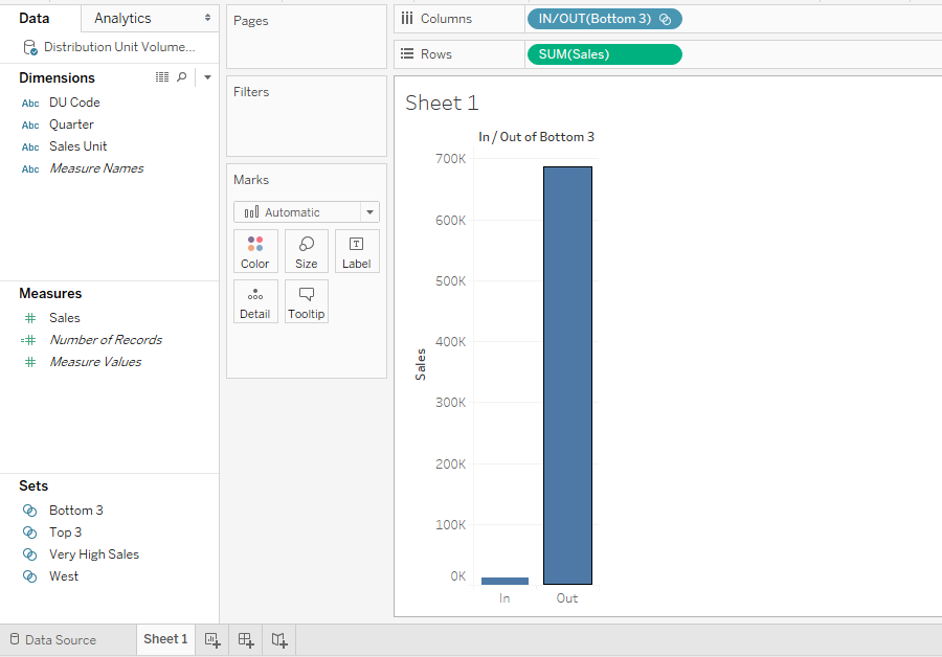
Task: Click the Abc data type icon beside DU Code
Action: (29, 102)
